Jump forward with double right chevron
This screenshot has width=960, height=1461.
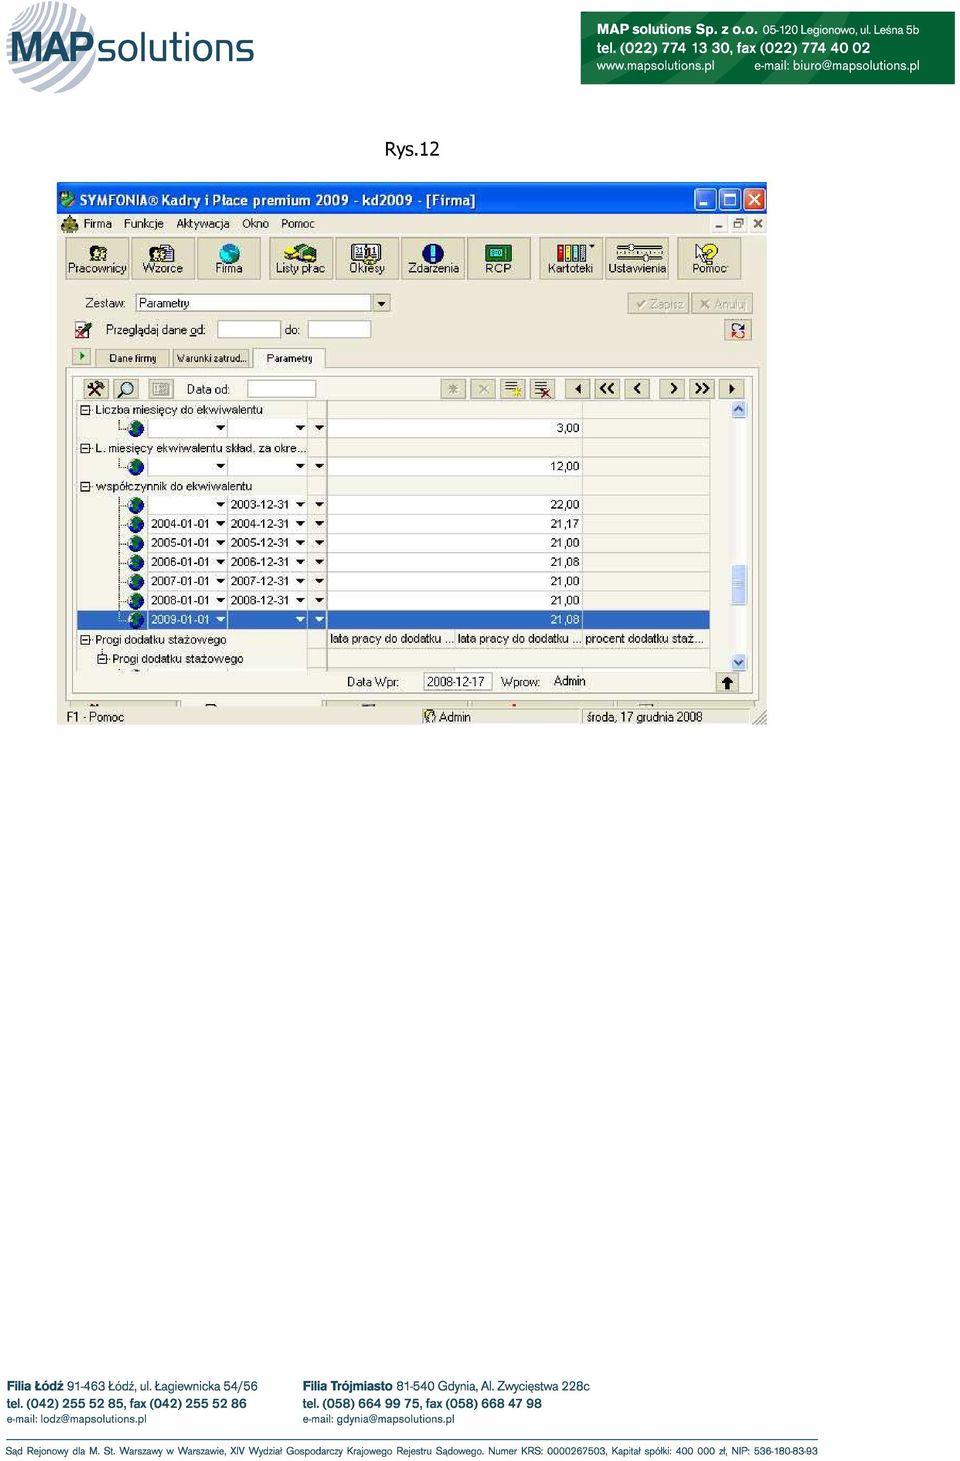coord(702,388)
